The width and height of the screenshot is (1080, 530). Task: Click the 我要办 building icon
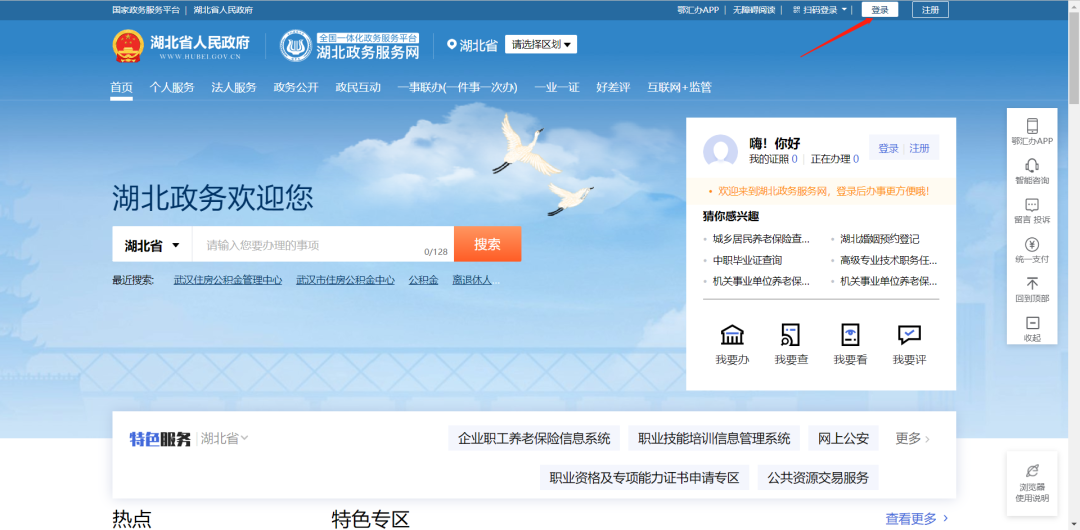[x=732, y=335]
